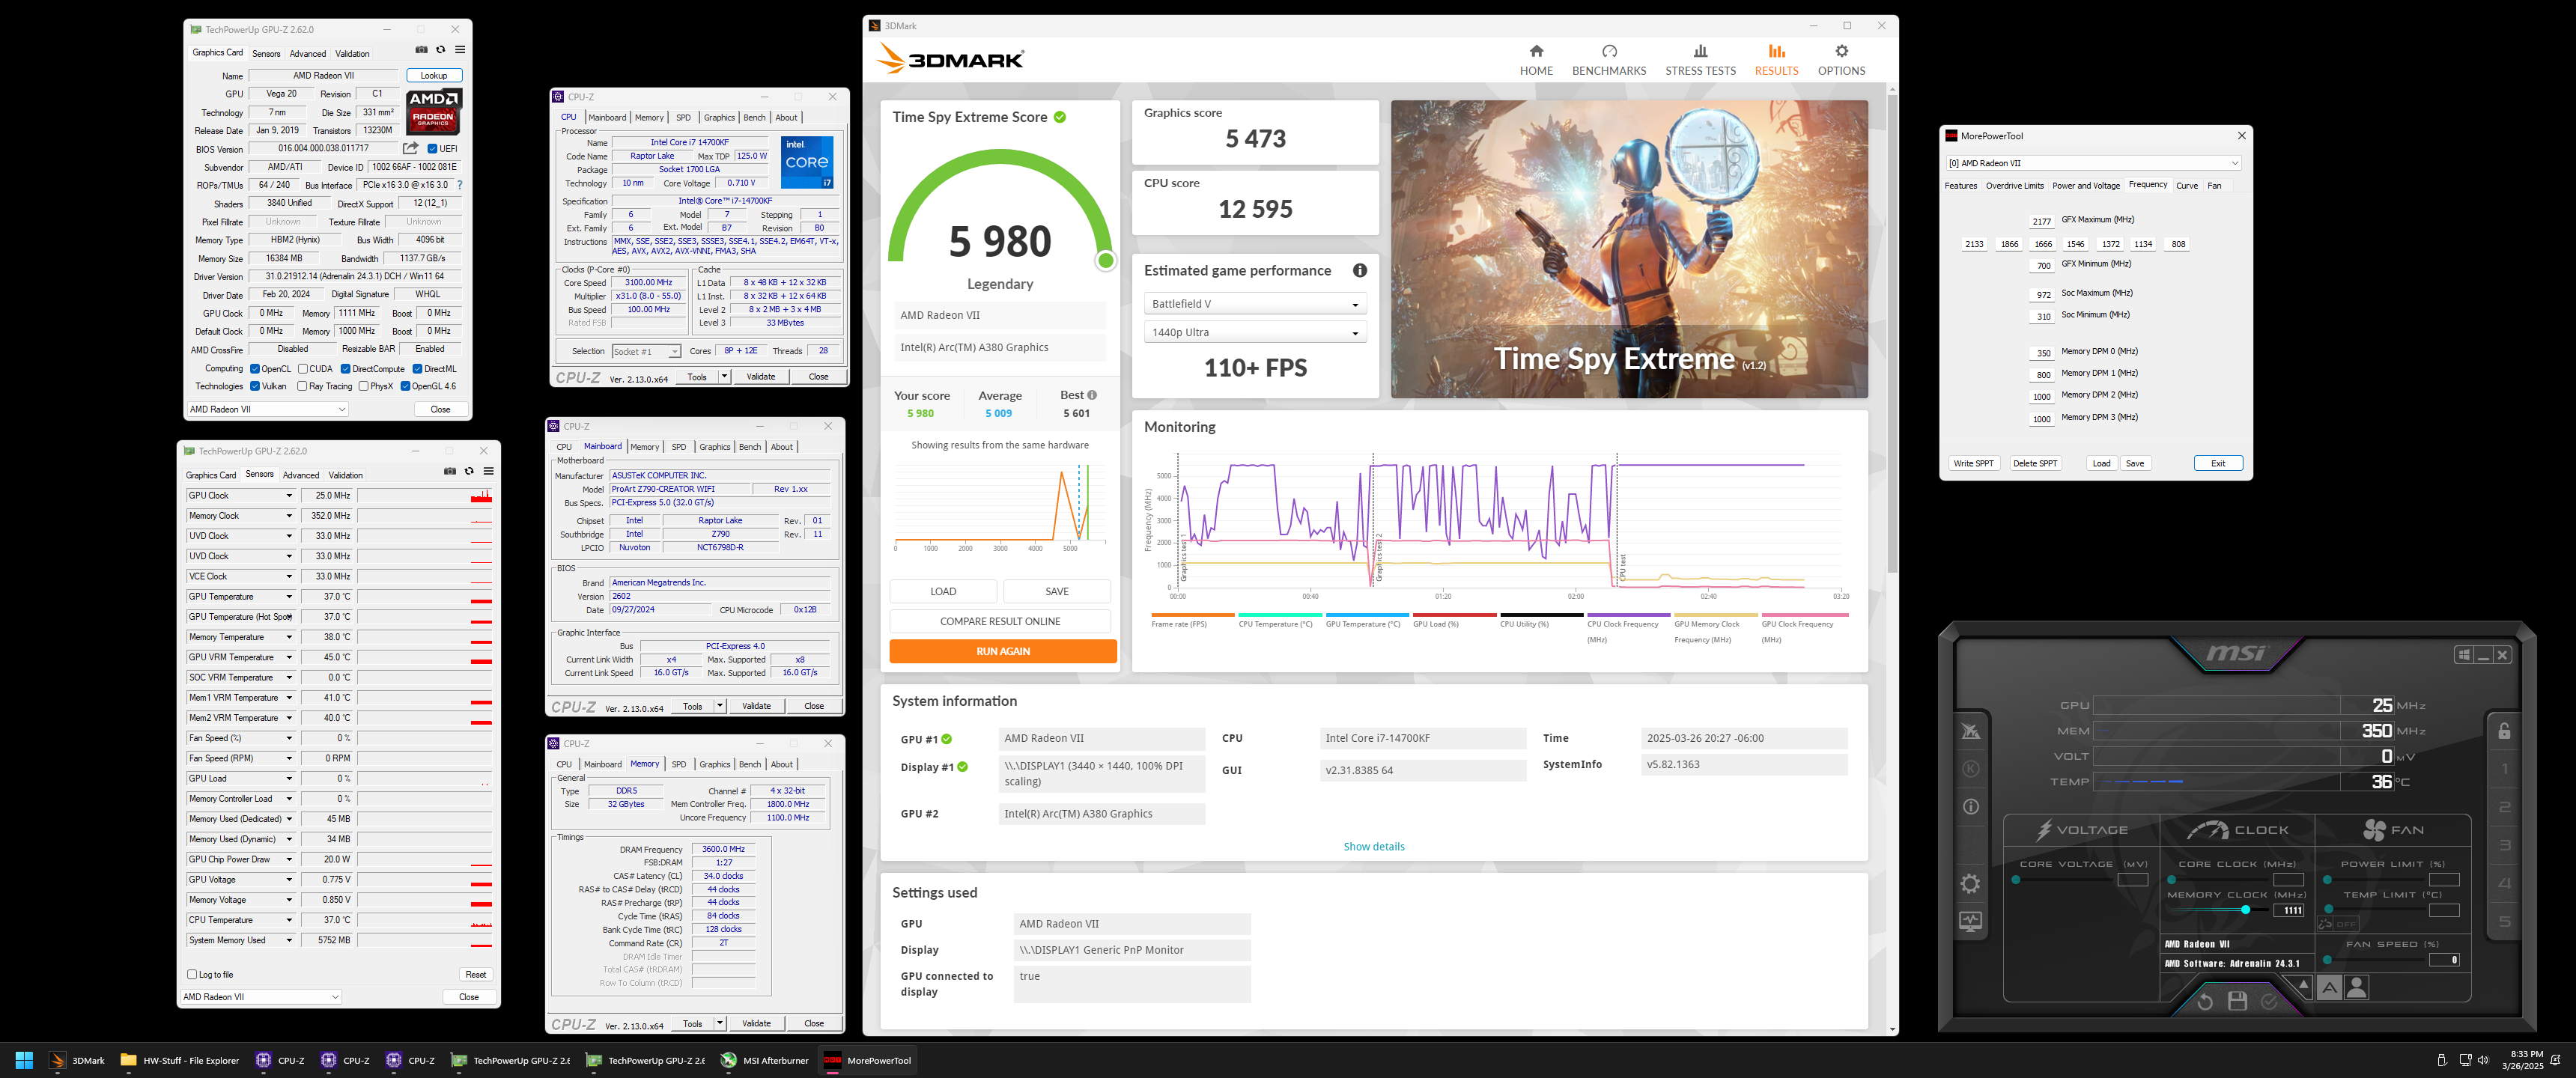Toggle the OpenCL checkbox in GPU-Z
Image resolution: width=2576 pixels, height=1078 pixels.
[255, 369]
